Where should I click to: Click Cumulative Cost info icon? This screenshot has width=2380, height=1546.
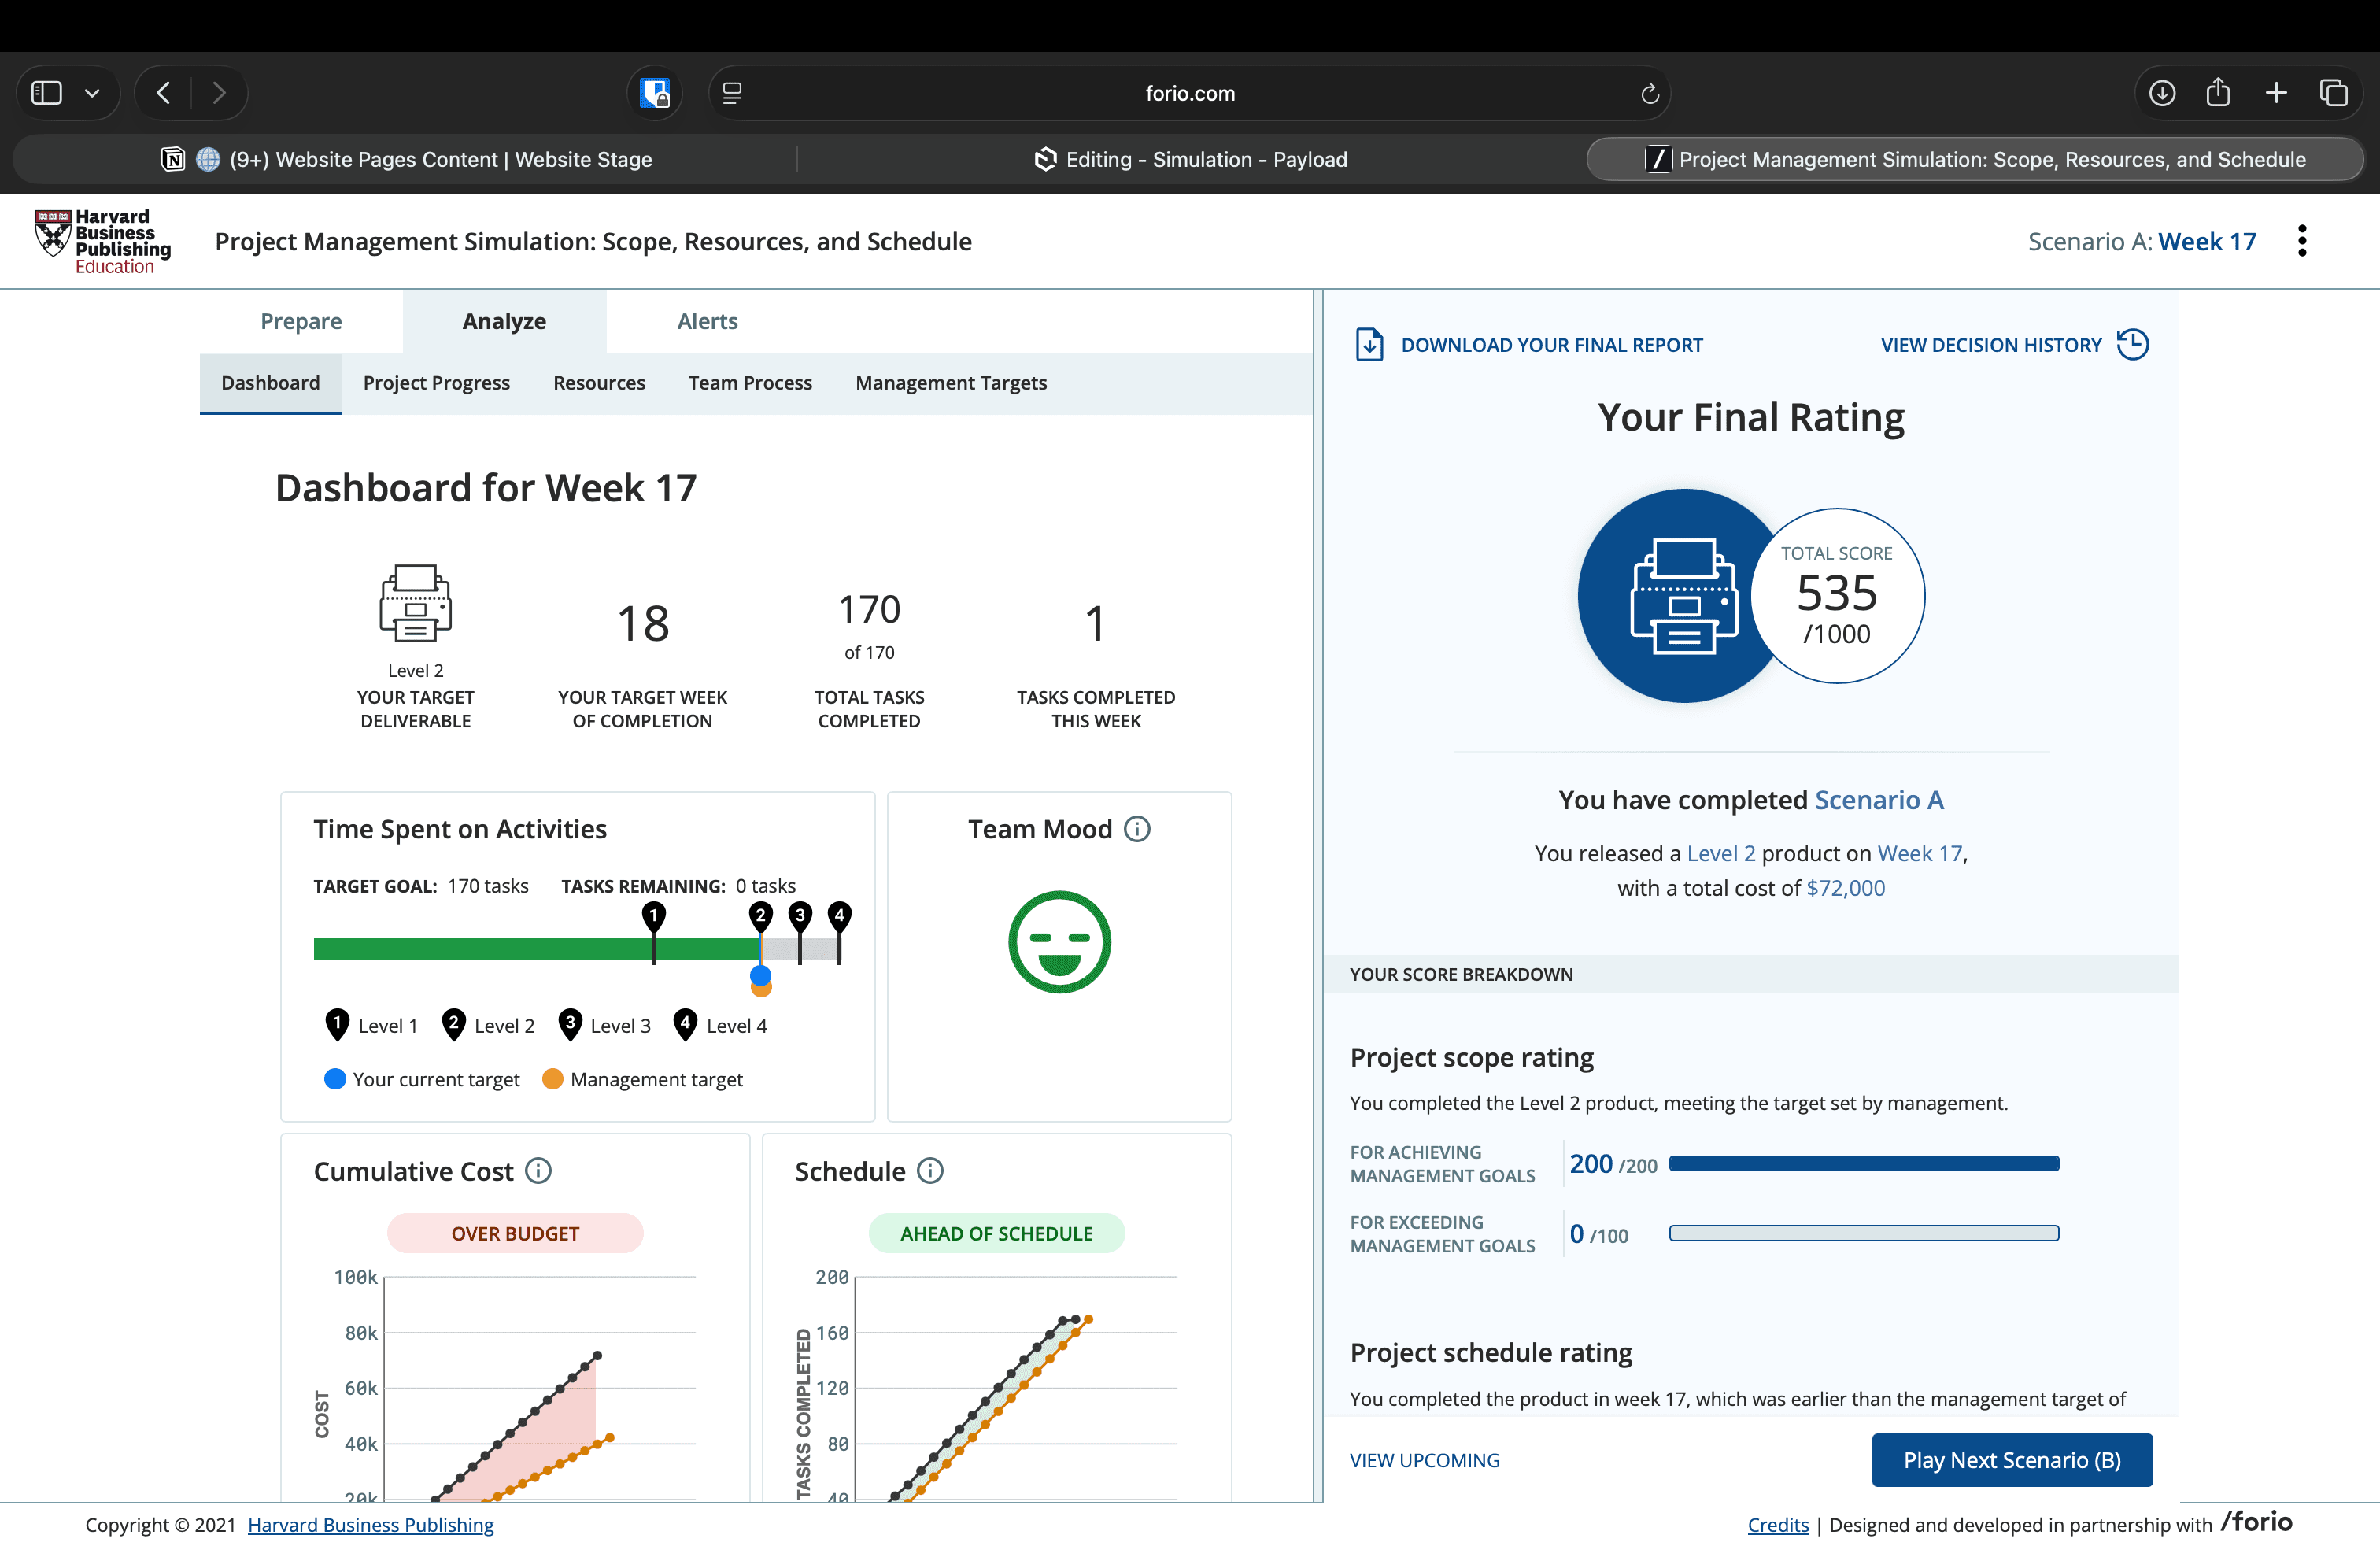[x=538, y=1171]
